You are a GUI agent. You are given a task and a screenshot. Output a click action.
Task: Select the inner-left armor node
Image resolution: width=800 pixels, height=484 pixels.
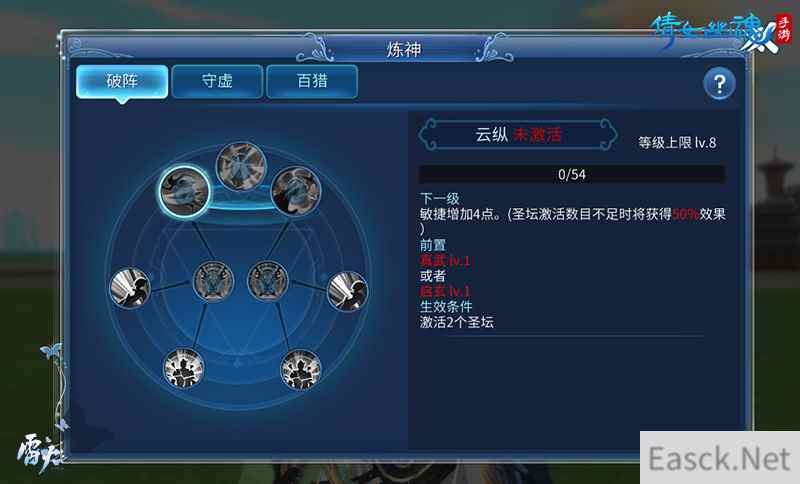click(213, 281)
